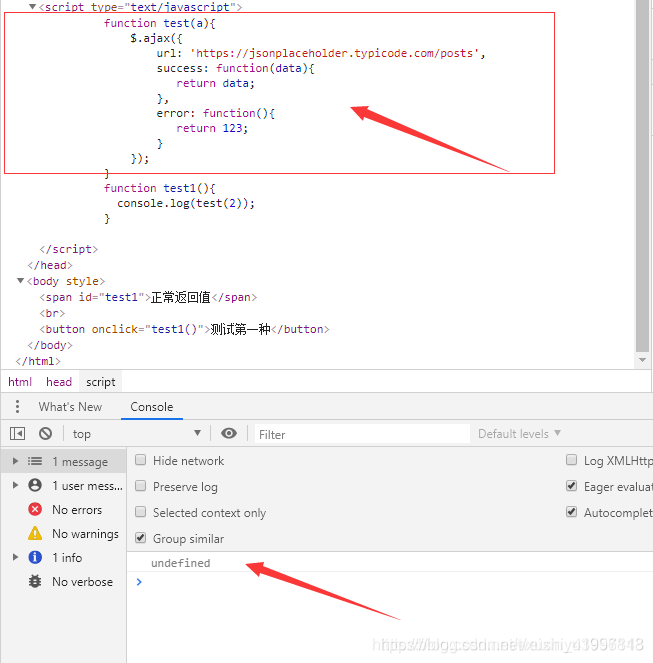653x663 pixels.
Task: Click the console.log(test(2)) code line
Action: pyautogui.click(x=186, y=203)
